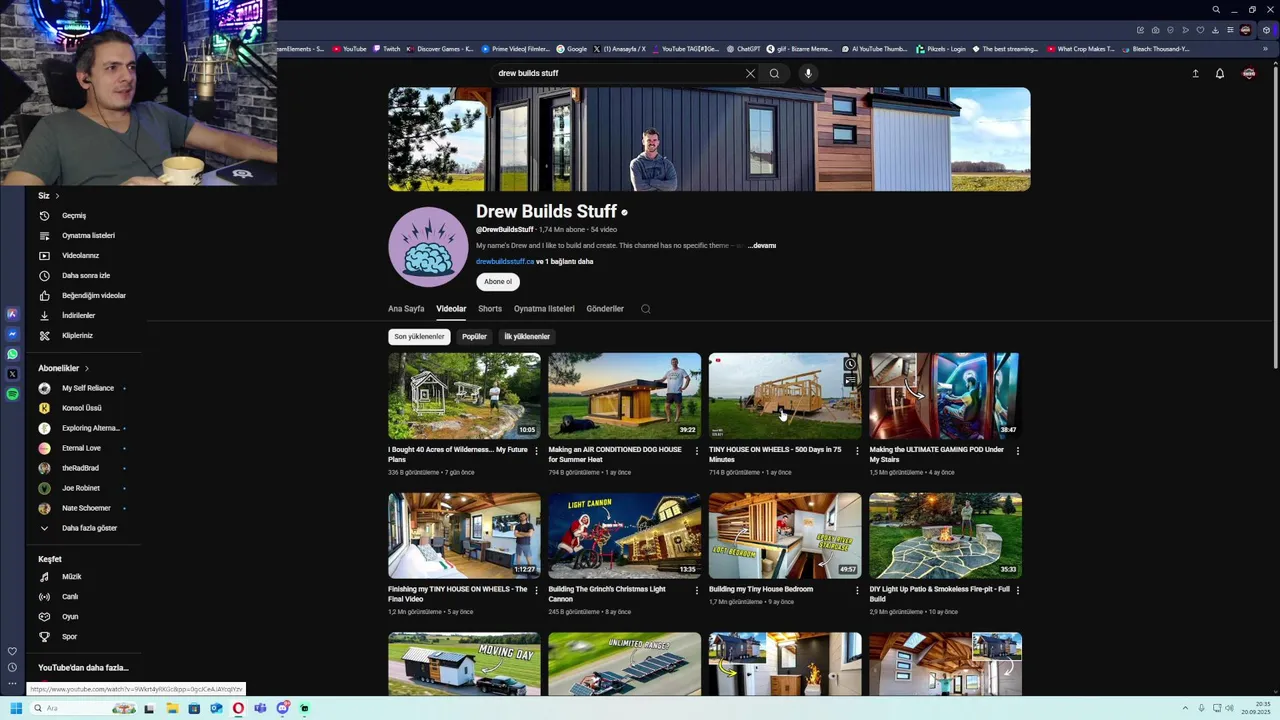Open the Opera browser from the taskbar
Image resolution: width=1280 pixels, height=720 pixels.
coord(238,708)
